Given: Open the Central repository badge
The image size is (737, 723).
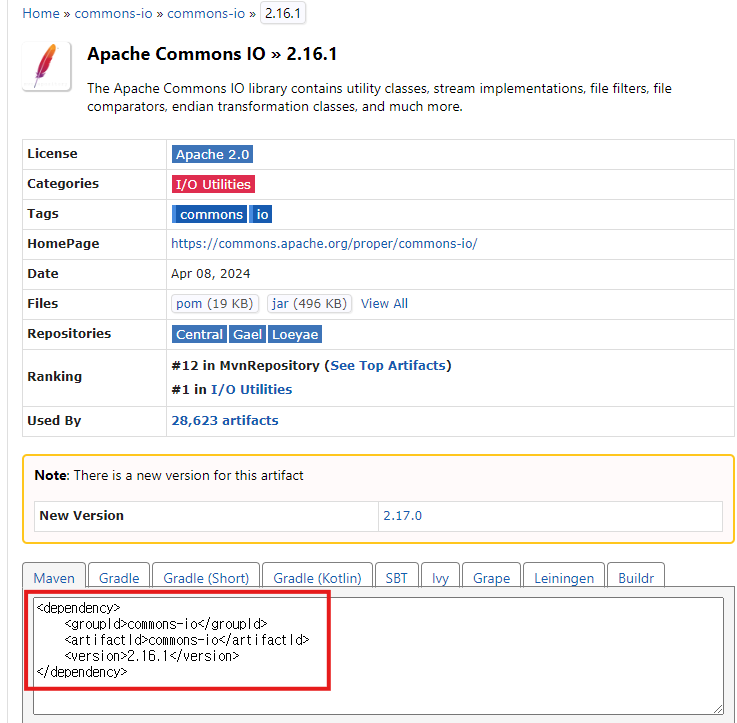Looking at the screenshot, I should [x=199, y=334].
